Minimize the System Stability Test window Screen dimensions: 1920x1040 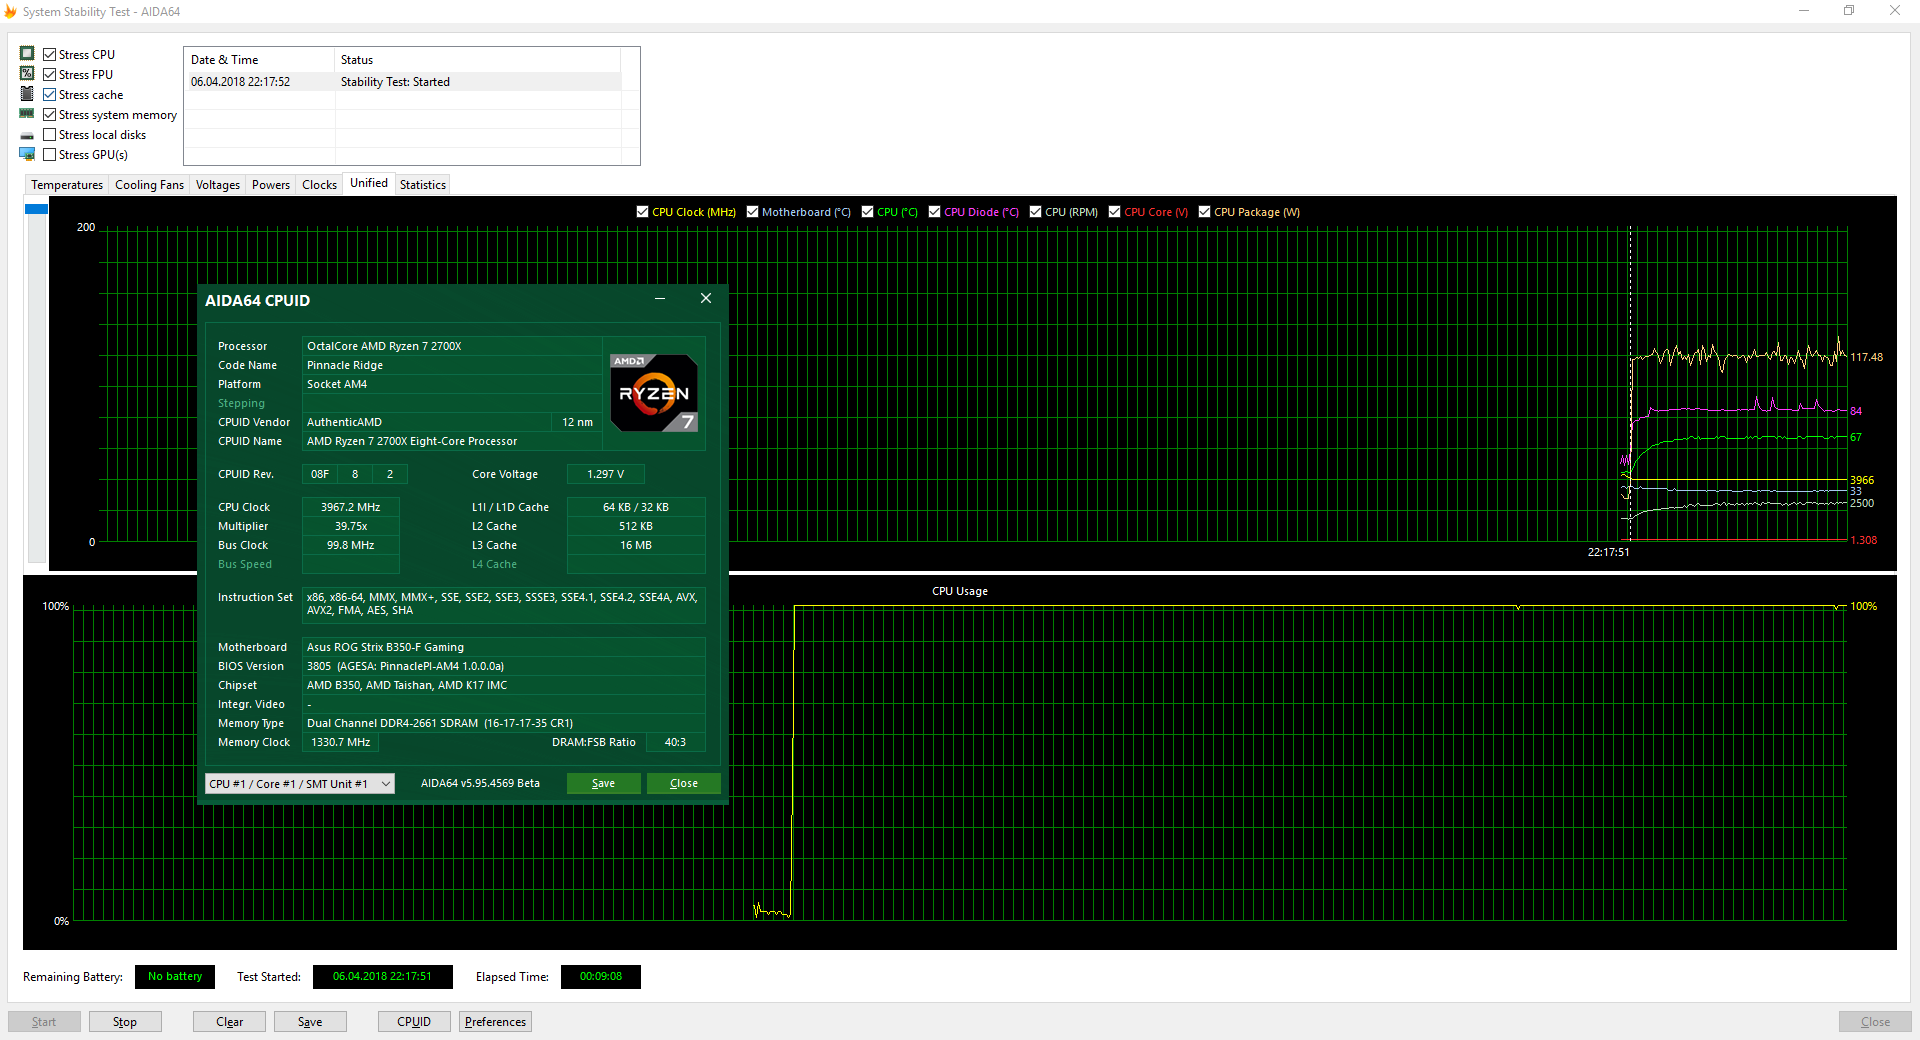pyautogui.click(x=1804, y=11)
